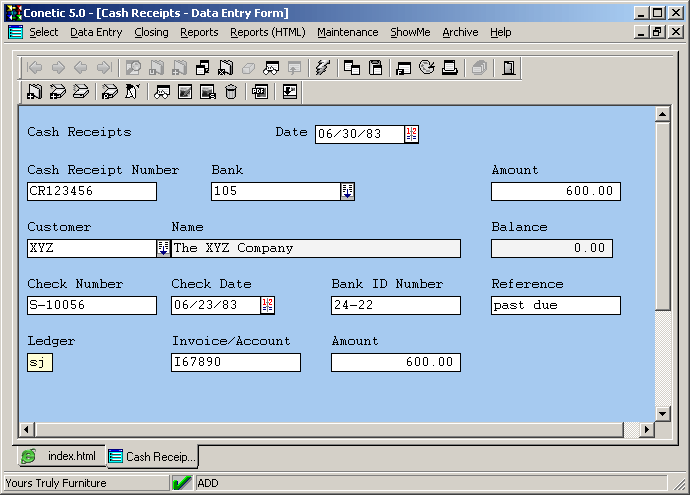690x495 pixels.
Task: Open calendar picker beside Check Date
Action: (268, 305)
